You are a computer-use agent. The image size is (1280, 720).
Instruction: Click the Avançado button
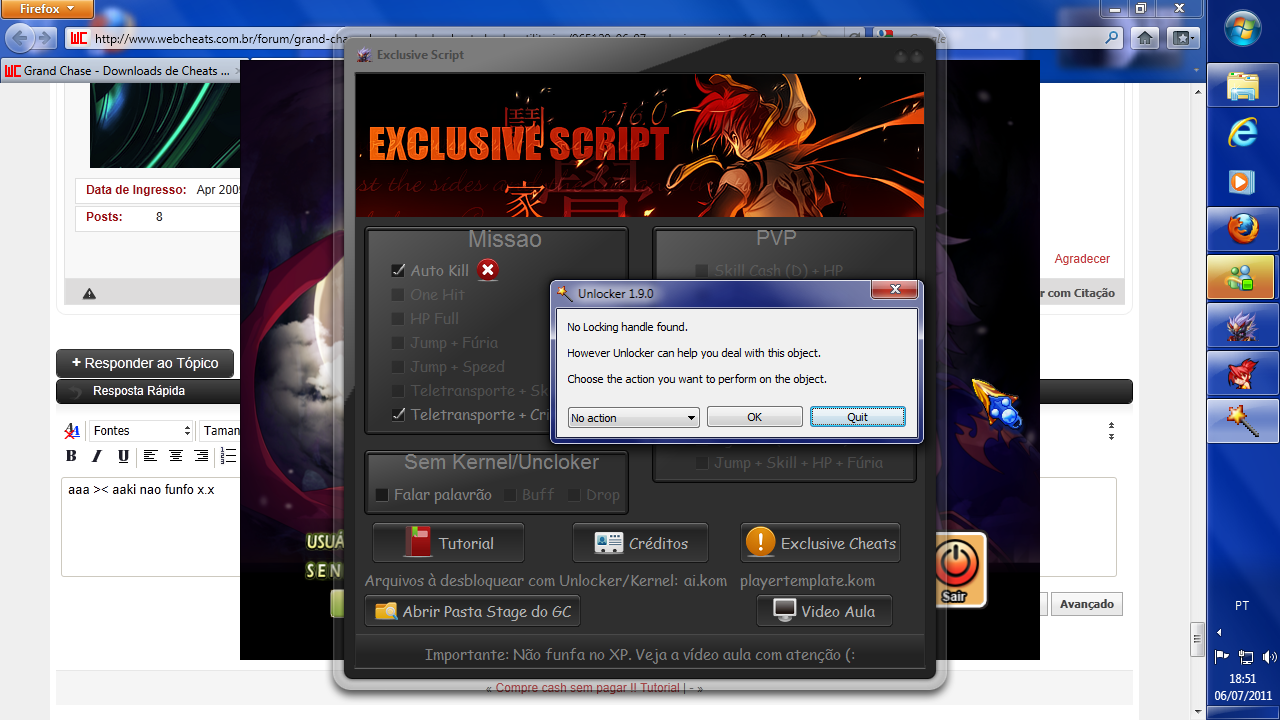point(1087,604)
